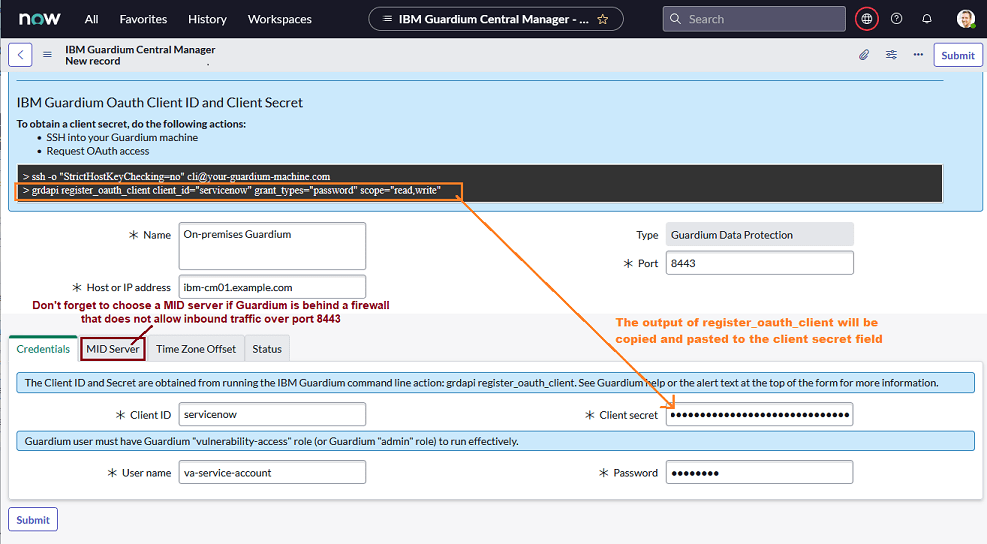
Task: Click the Password field
Action: tap(759, 472)
